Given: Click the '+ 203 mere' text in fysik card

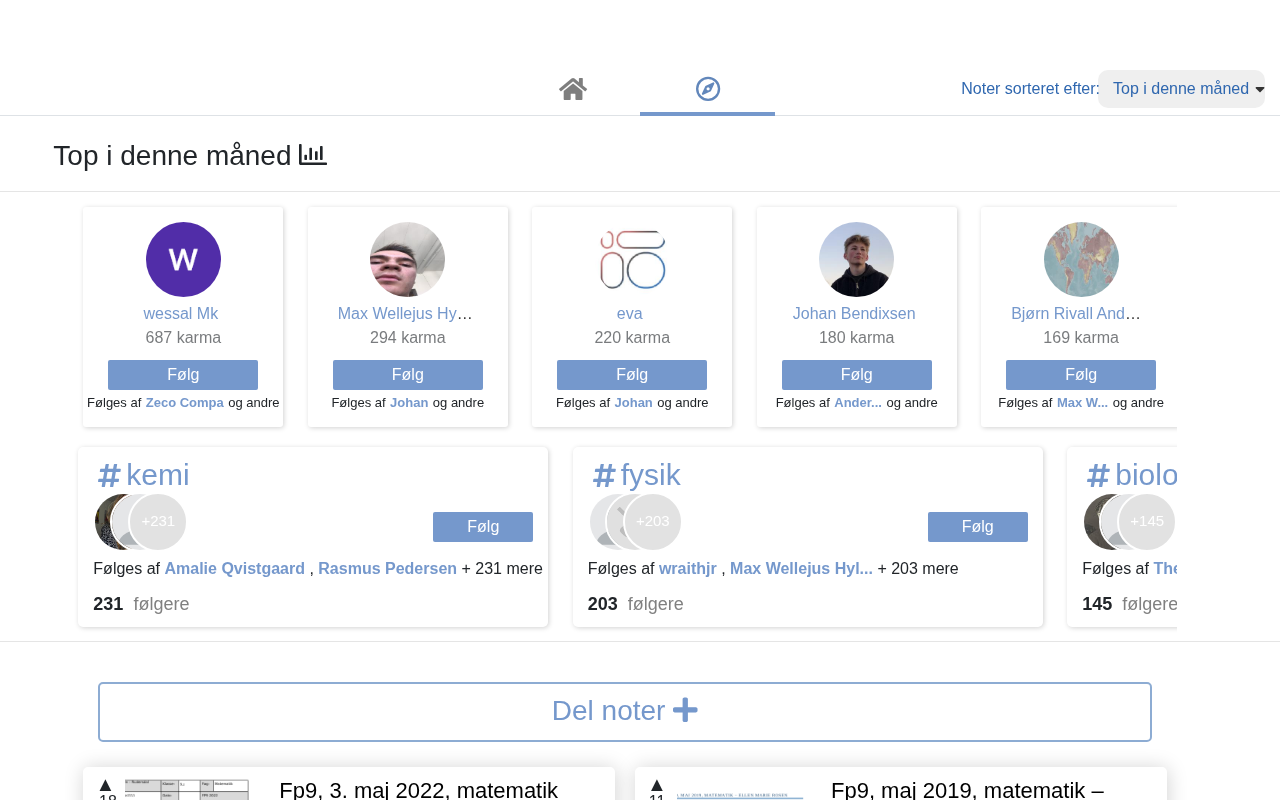Looking at the screenshot, I should [918, 569].
